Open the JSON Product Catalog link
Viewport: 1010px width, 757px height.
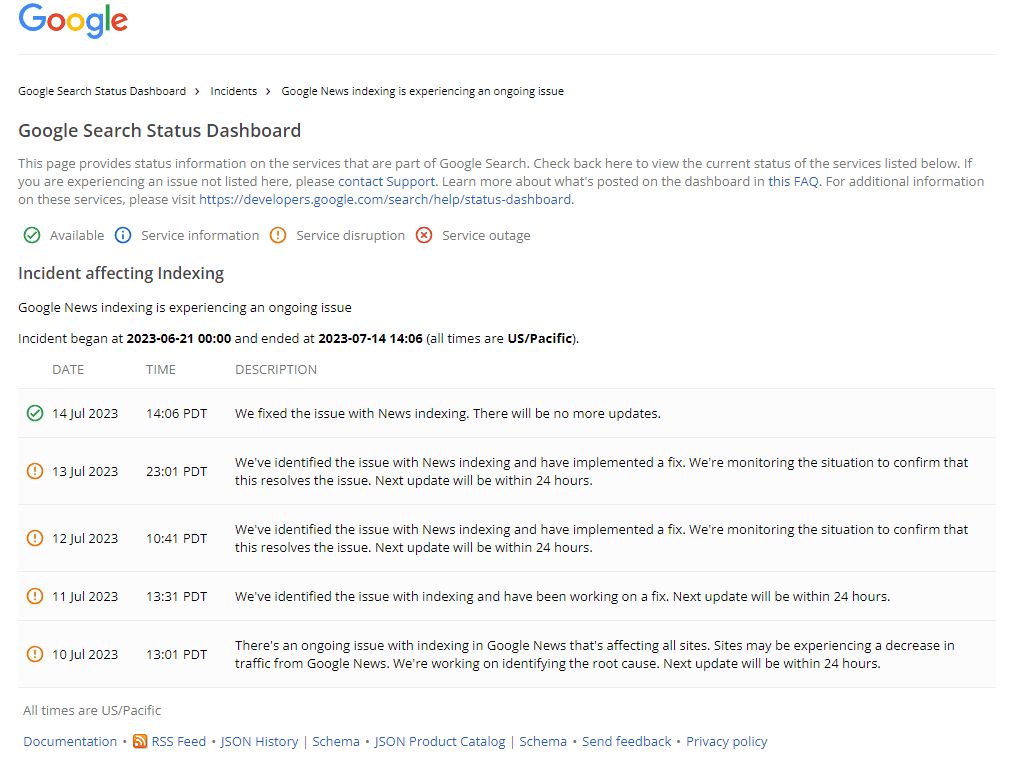(x=440, y=742)
